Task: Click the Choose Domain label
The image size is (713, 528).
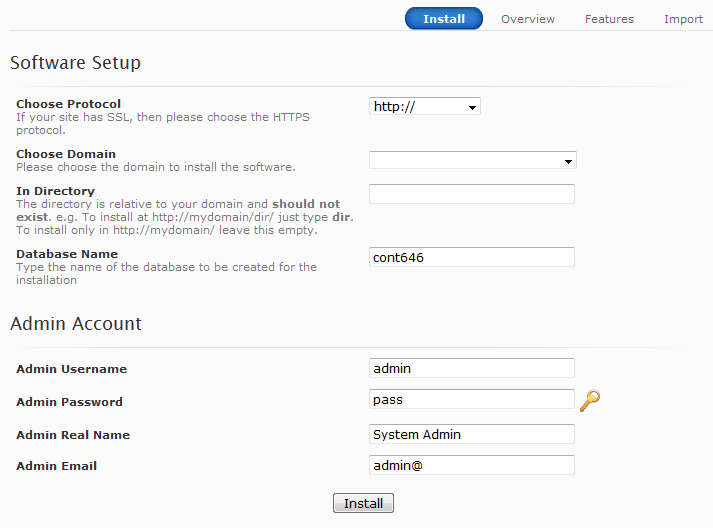Action: 66,154
